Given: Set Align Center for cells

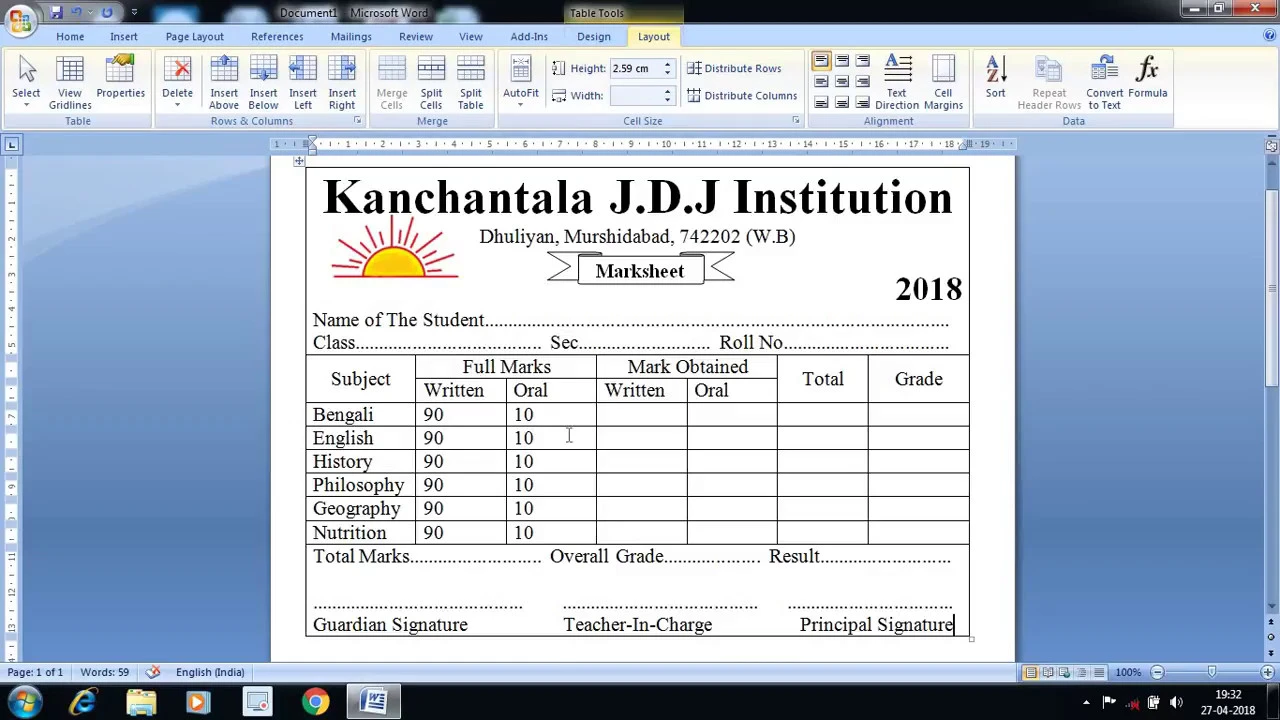Looking at the screenshot, I should [x=842, y=82].
